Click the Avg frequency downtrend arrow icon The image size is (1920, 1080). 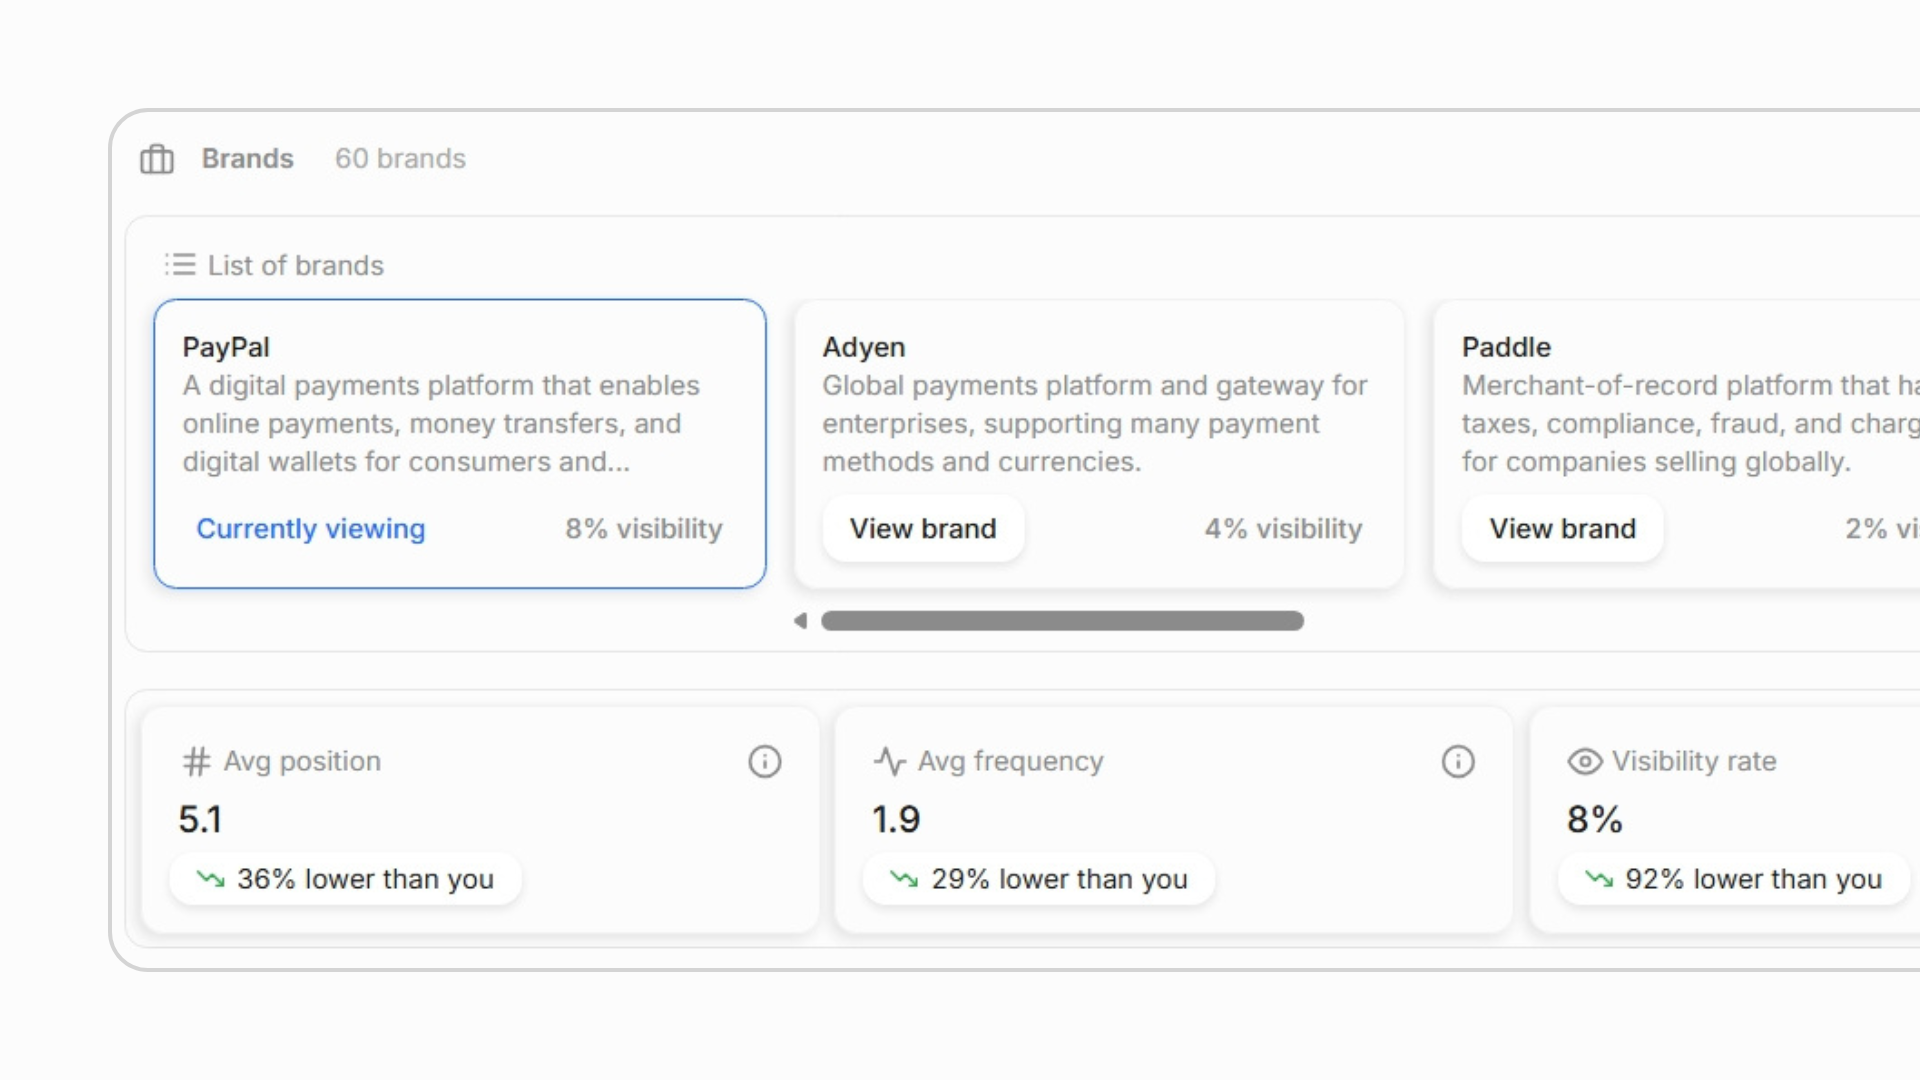click(x=904, y=879)
